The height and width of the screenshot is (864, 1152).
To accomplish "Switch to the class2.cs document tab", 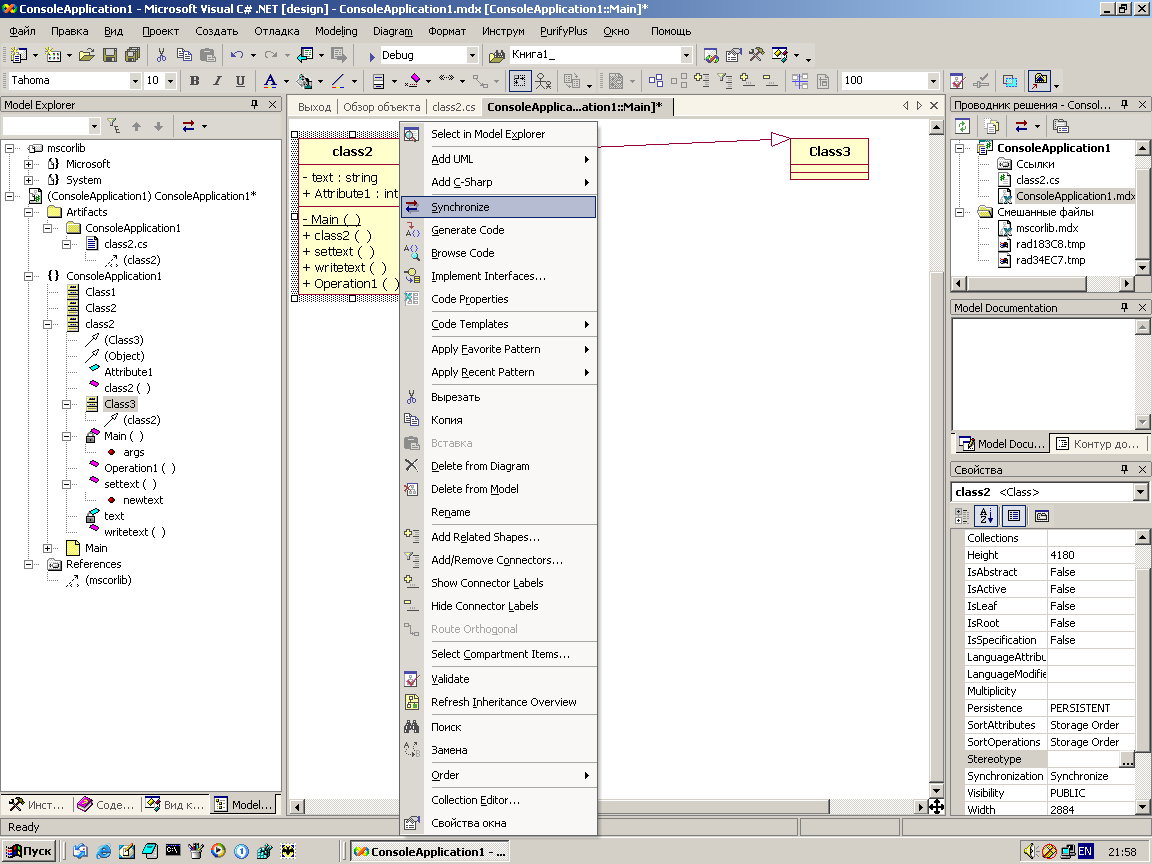I will [x=453, y=107].
